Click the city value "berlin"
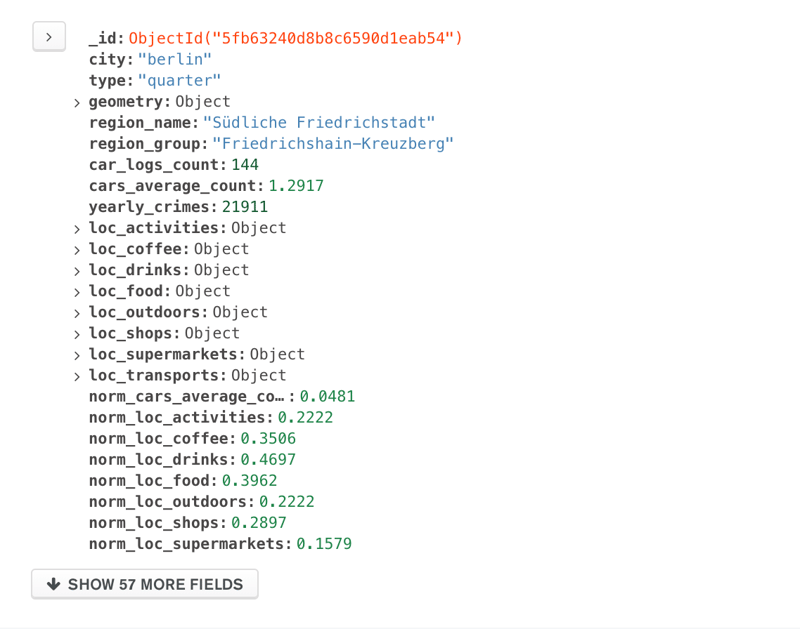 175,59
